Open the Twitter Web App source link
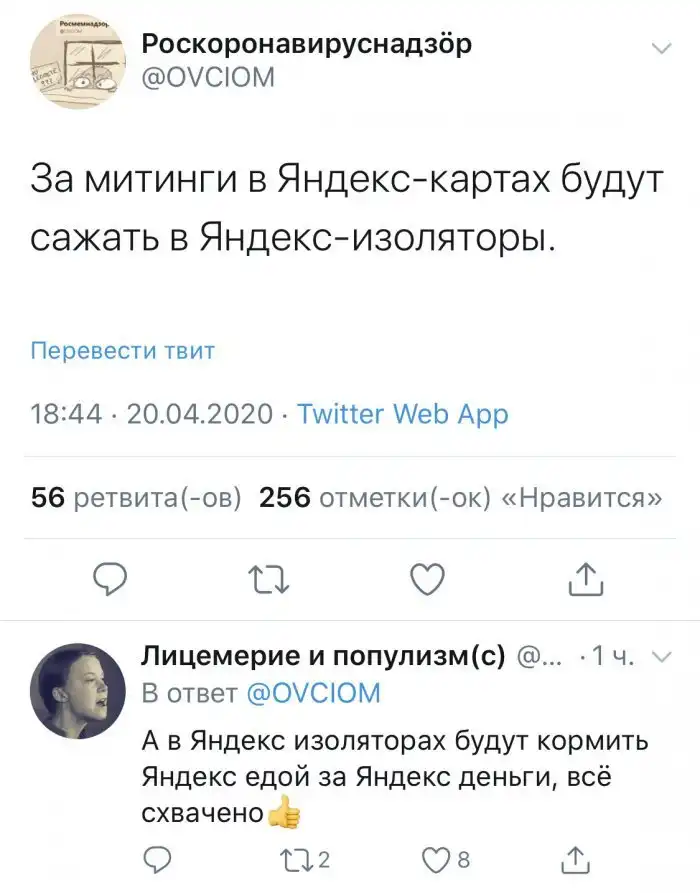This screenshot has width=700, height=893. coord(403,413)
